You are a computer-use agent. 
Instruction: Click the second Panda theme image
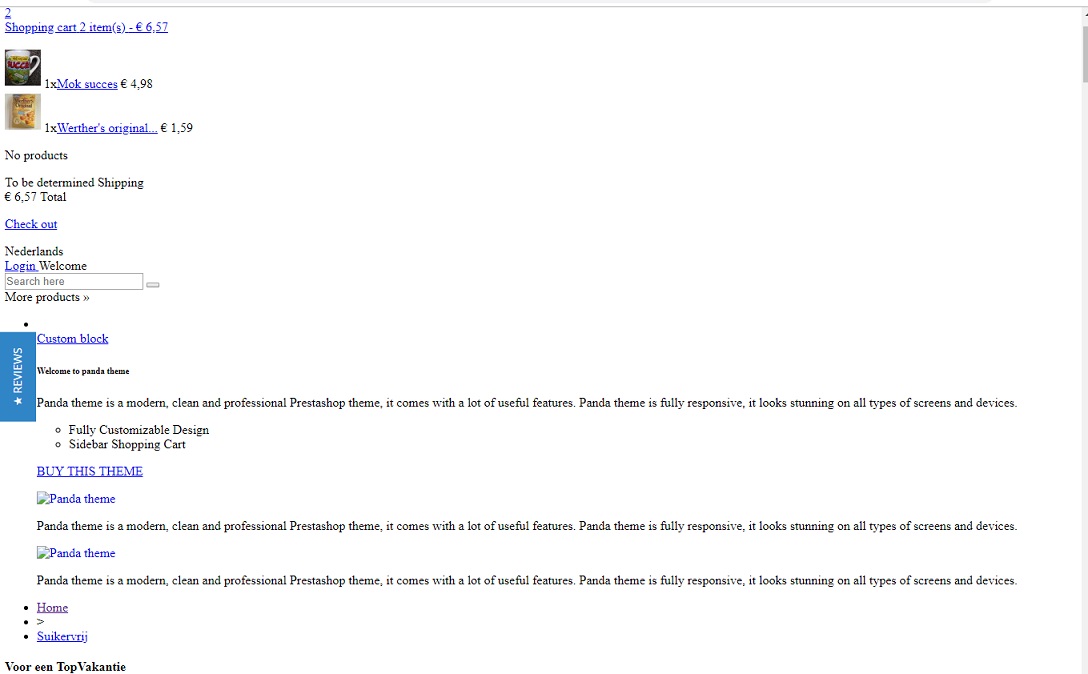click(76, 553)
